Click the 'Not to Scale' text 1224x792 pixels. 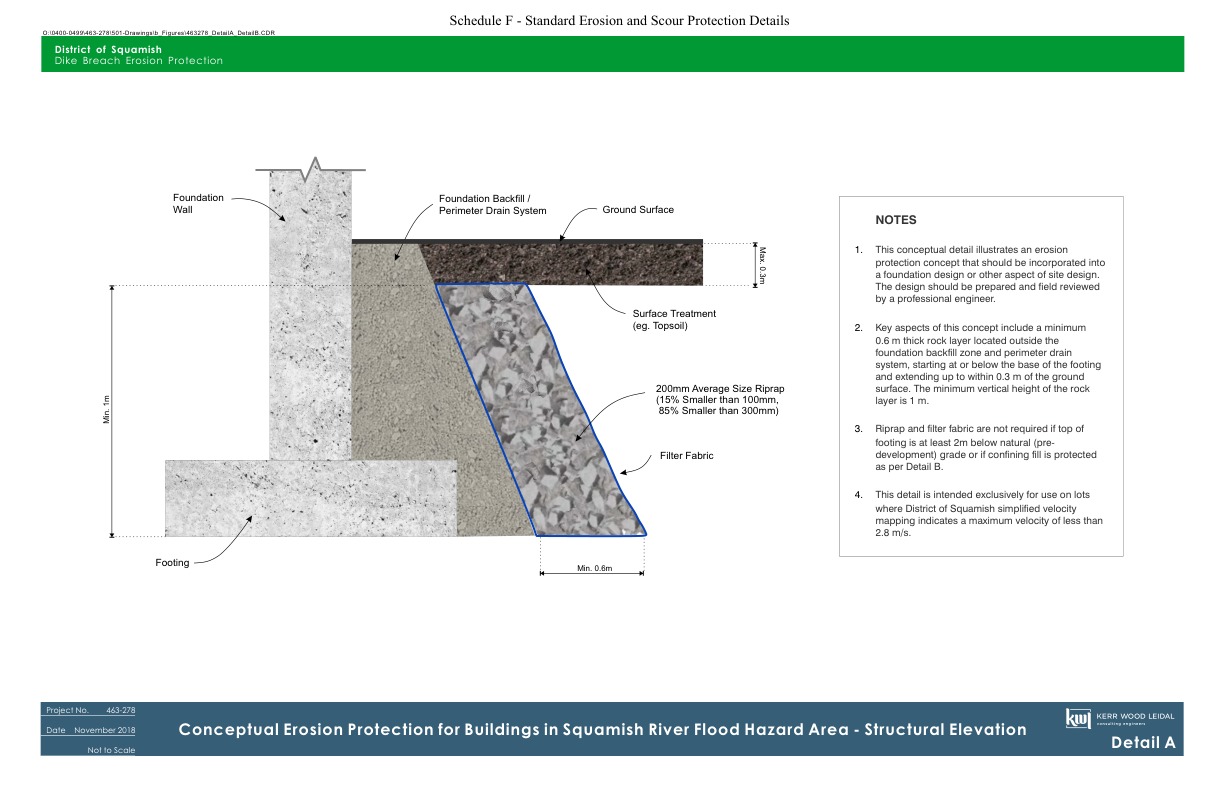pyautogui.click(x=111, y=750)
